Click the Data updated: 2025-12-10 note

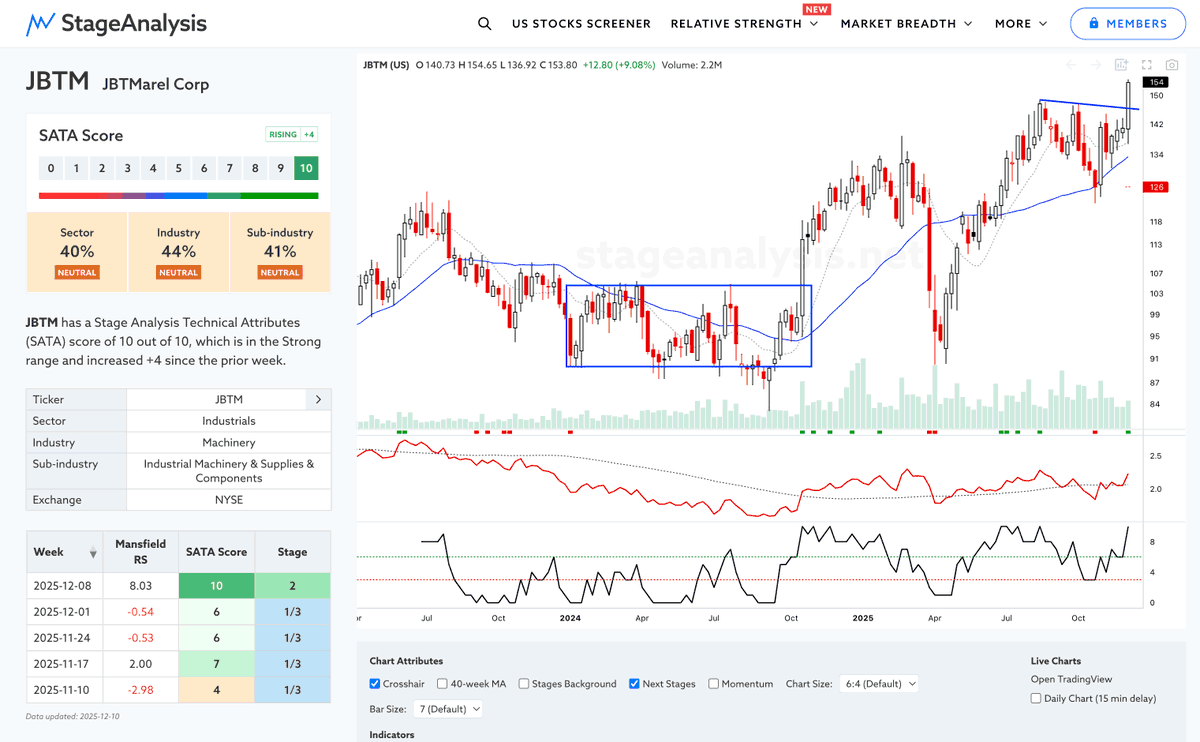[x=73, y=716]
